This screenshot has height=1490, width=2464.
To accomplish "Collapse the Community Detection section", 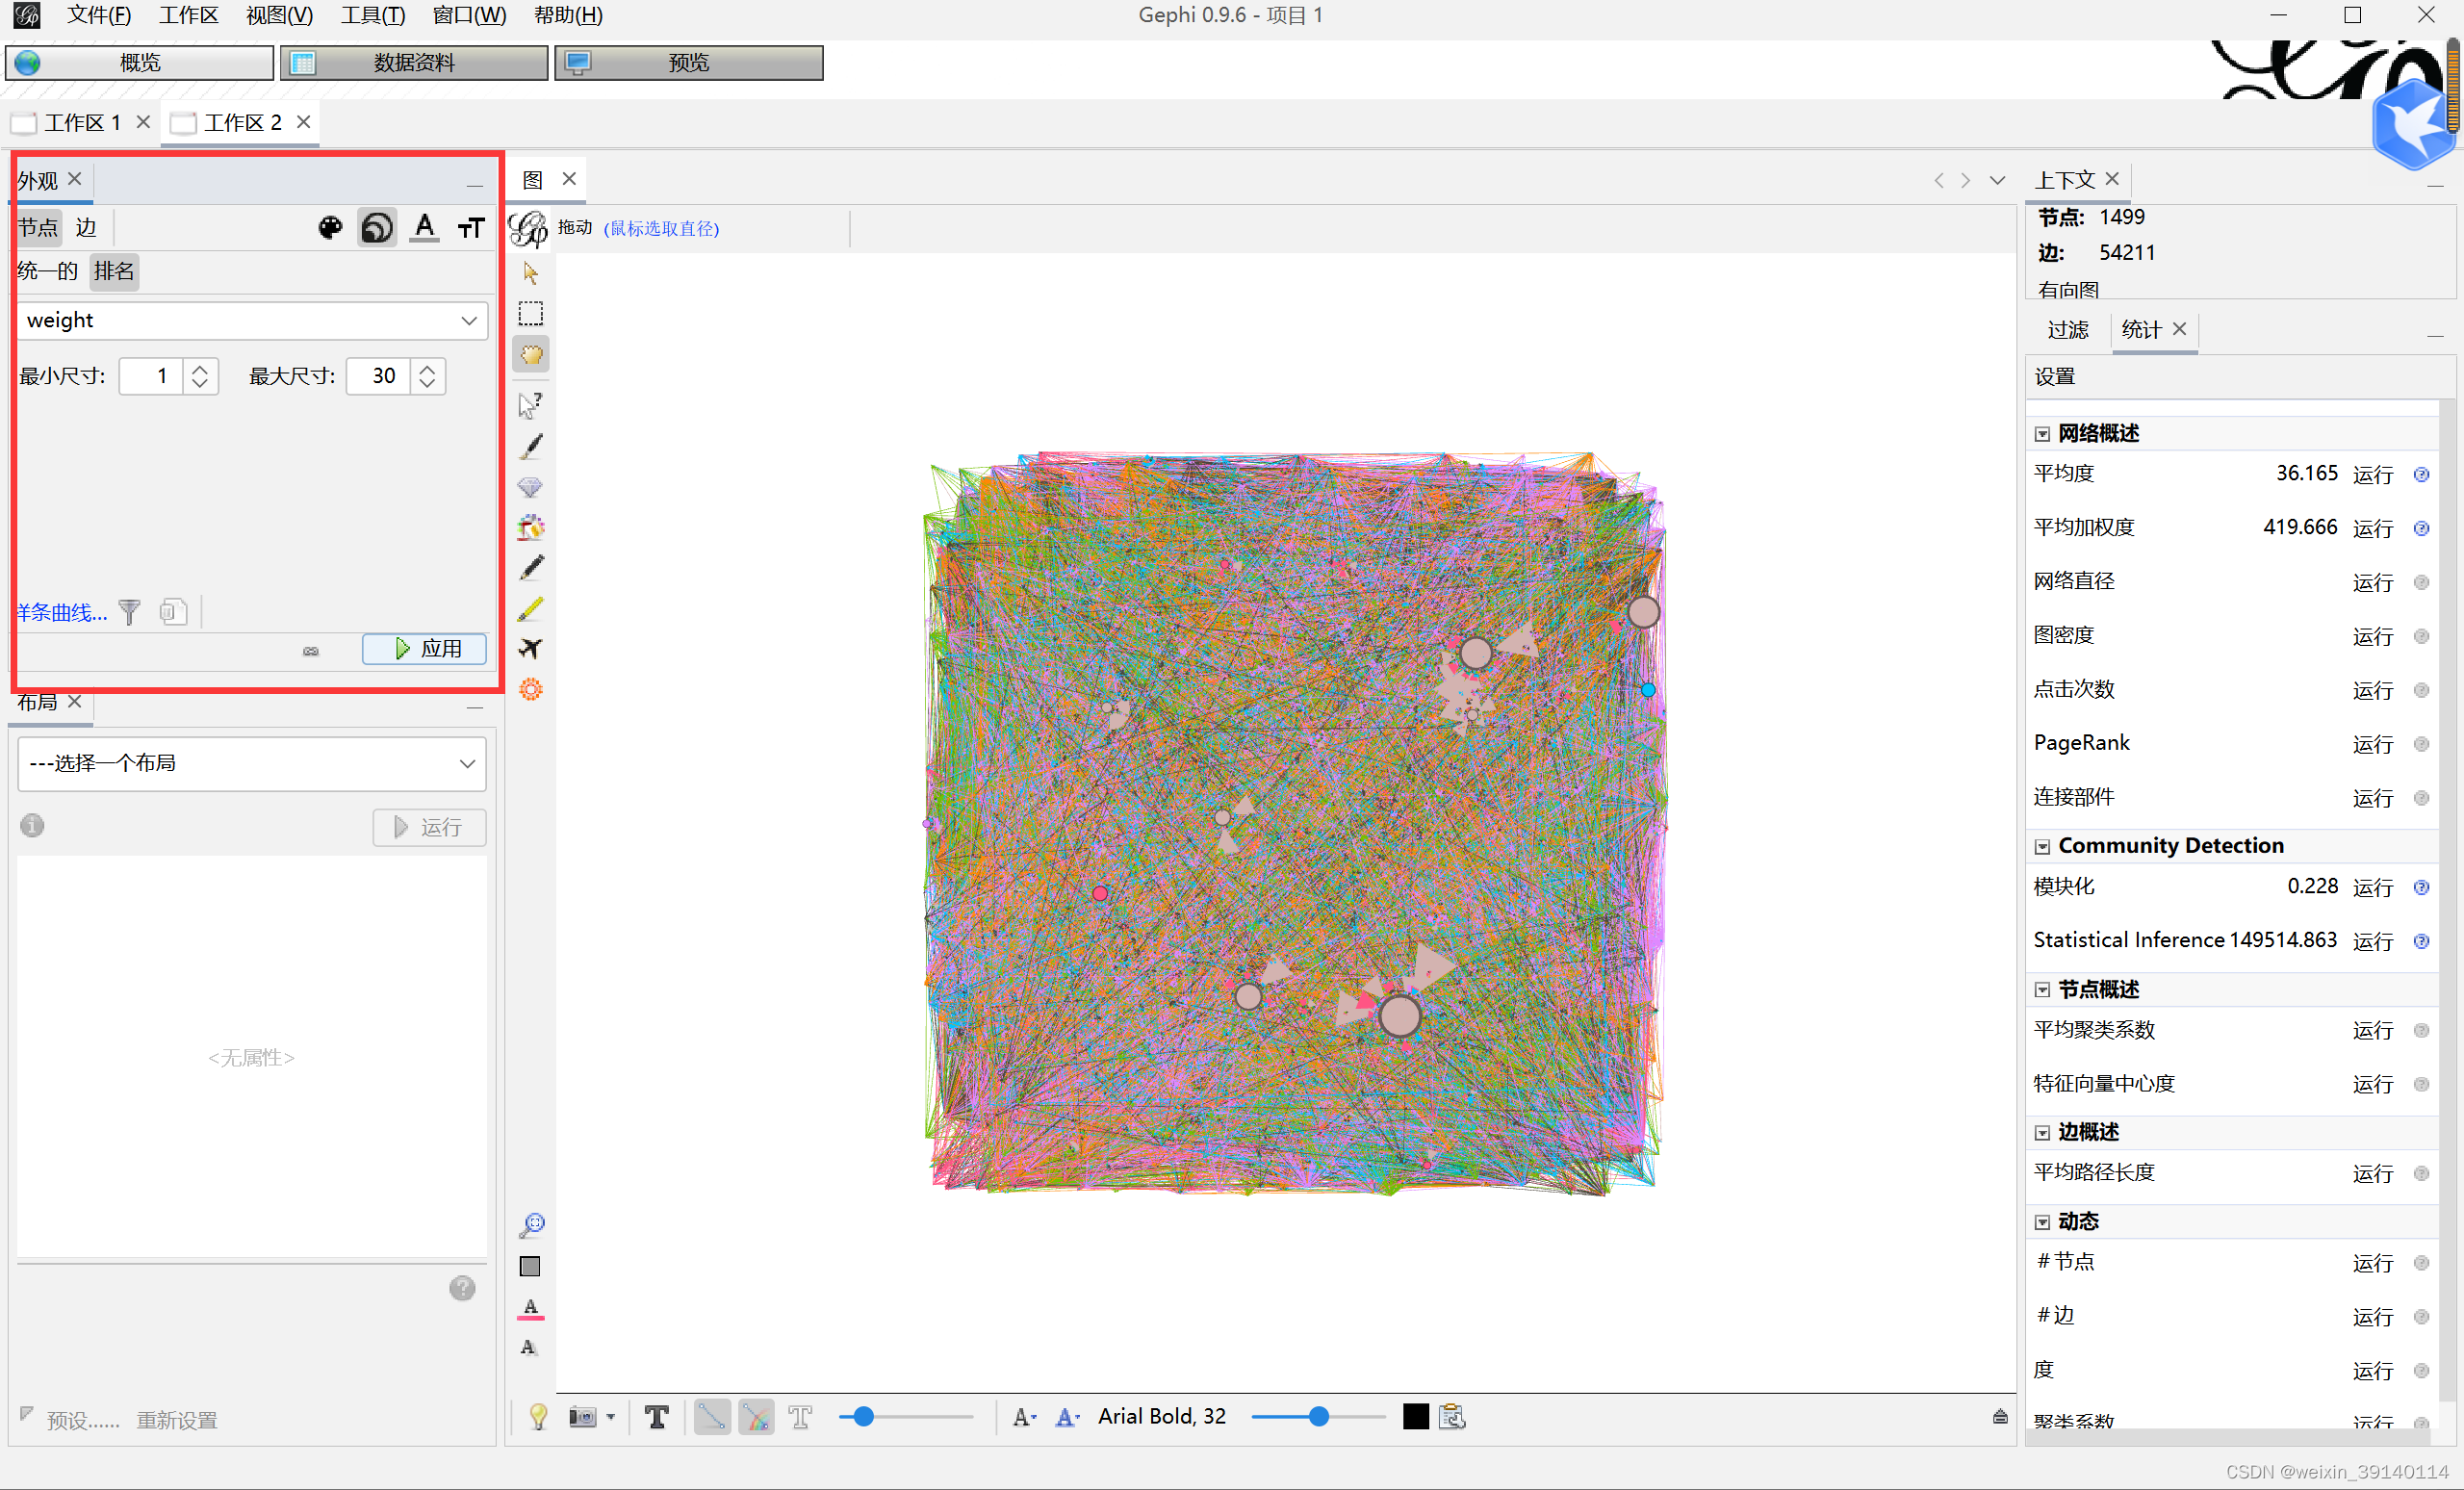I will [2043, 847].
